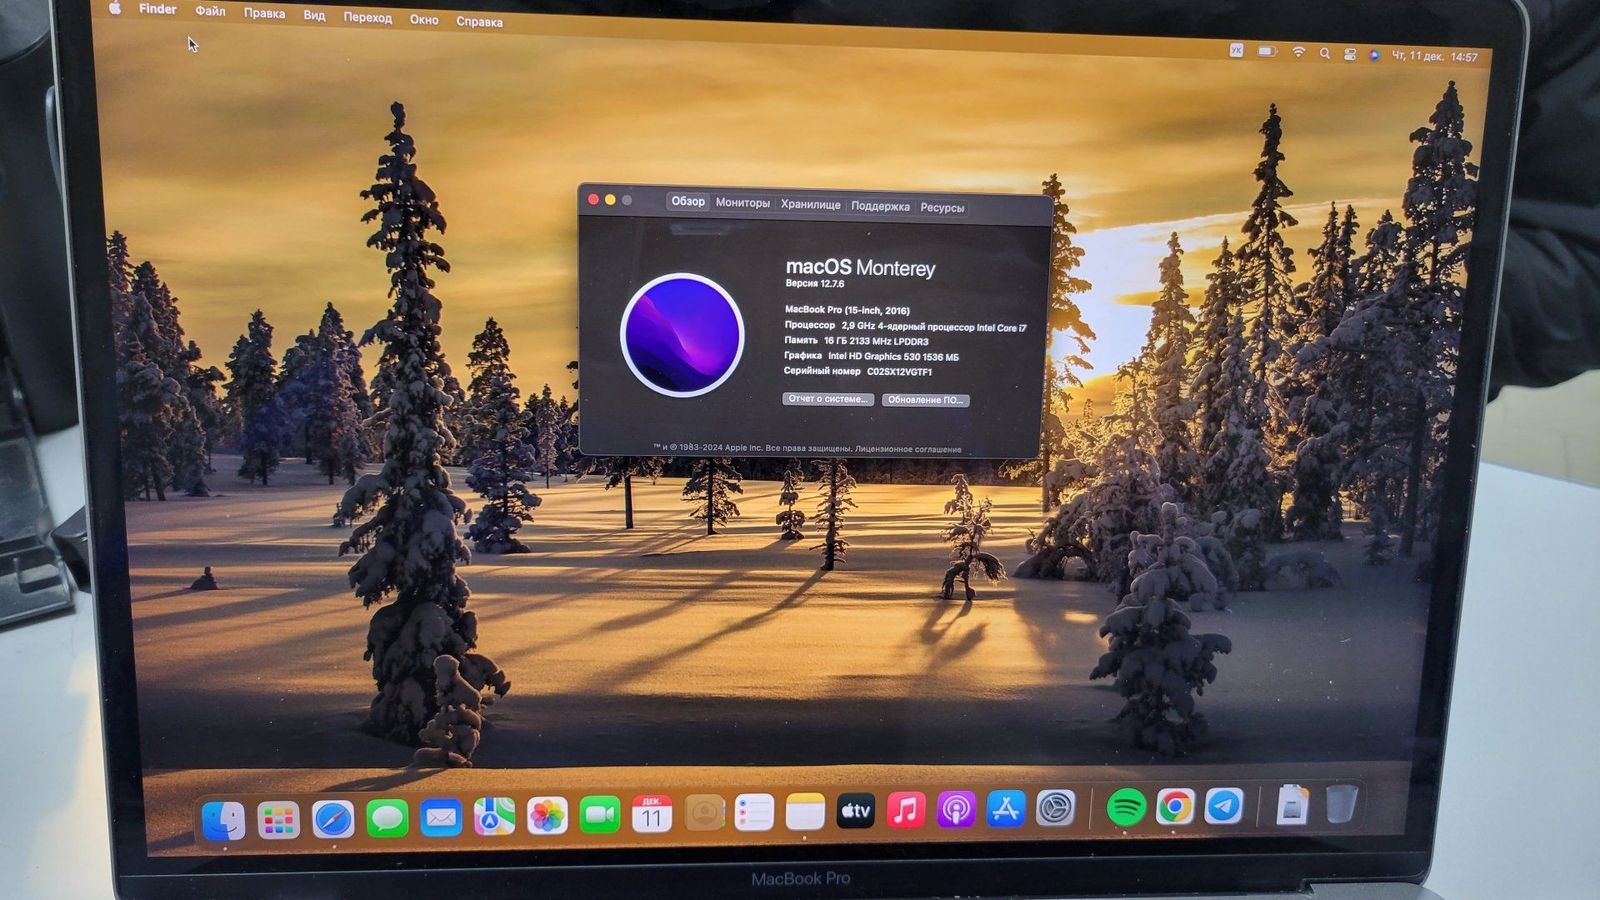
Task: Switch to the Мониторы tab
Action: click(x=742, y=203)
